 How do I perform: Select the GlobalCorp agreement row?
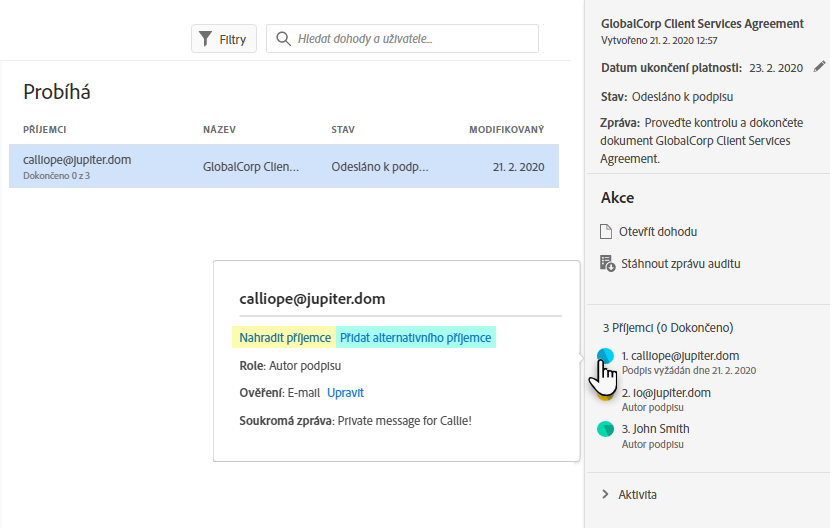point(283,167)
